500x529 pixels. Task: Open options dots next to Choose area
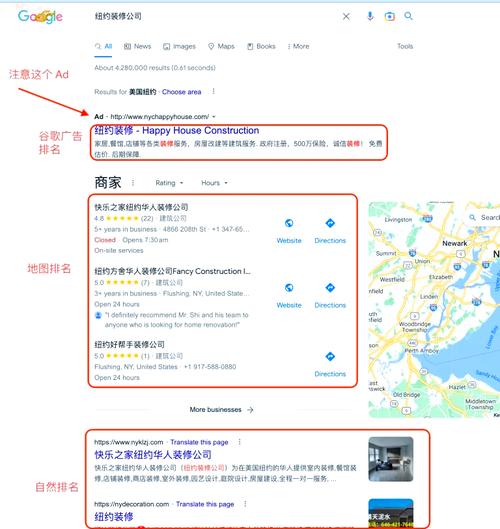(214, 91)
